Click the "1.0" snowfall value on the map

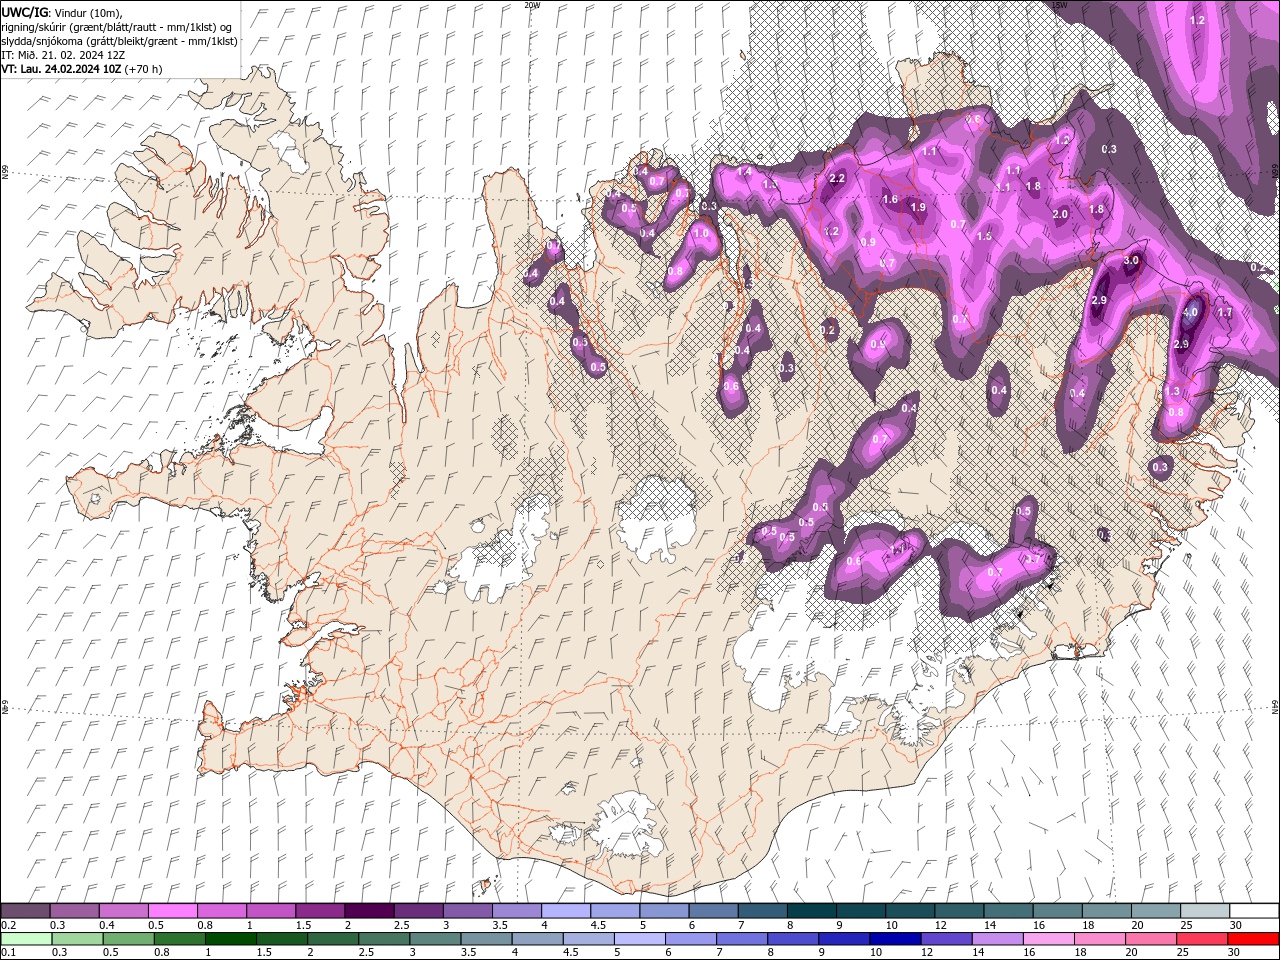[701, 233]
